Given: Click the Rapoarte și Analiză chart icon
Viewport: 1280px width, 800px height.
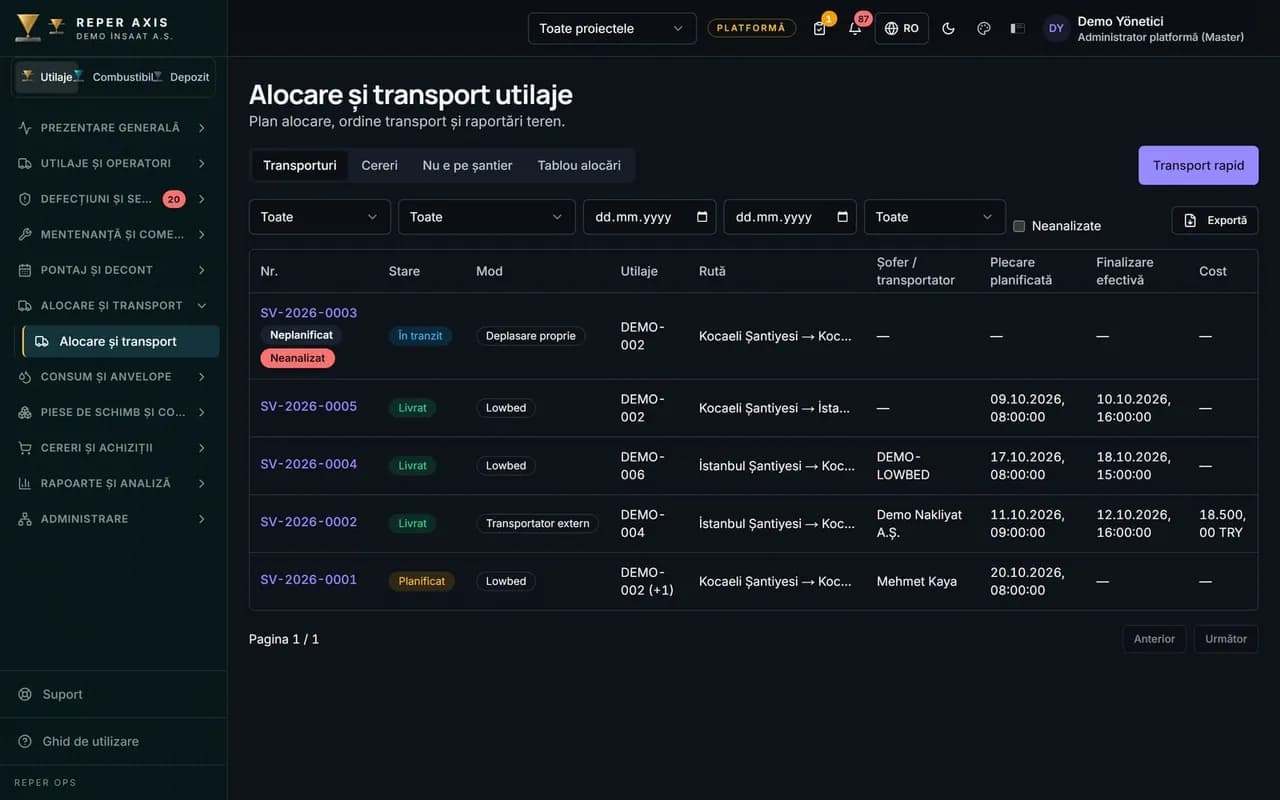Looking at the screenshot, I should (25, 483).
